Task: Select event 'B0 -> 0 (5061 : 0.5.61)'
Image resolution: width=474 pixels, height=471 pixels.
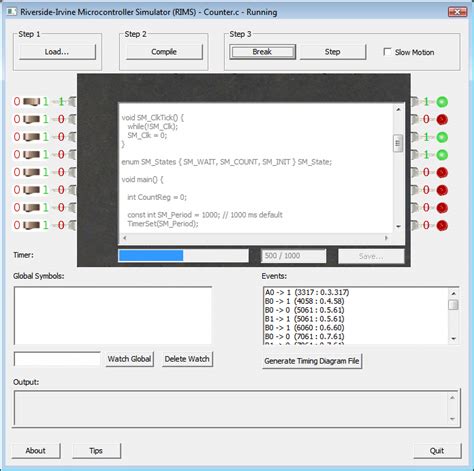Action: pos(304,310)
